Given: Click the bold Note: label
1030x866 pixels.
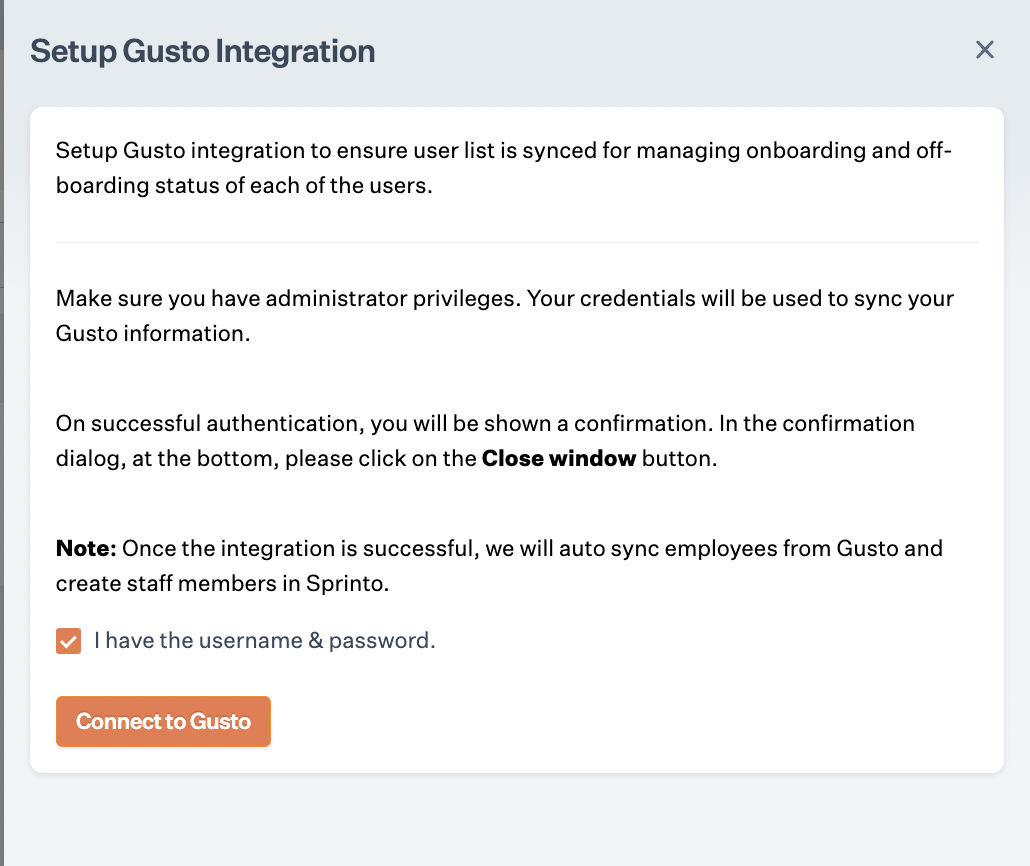Looking at the screenshot, I should (86, 548).
